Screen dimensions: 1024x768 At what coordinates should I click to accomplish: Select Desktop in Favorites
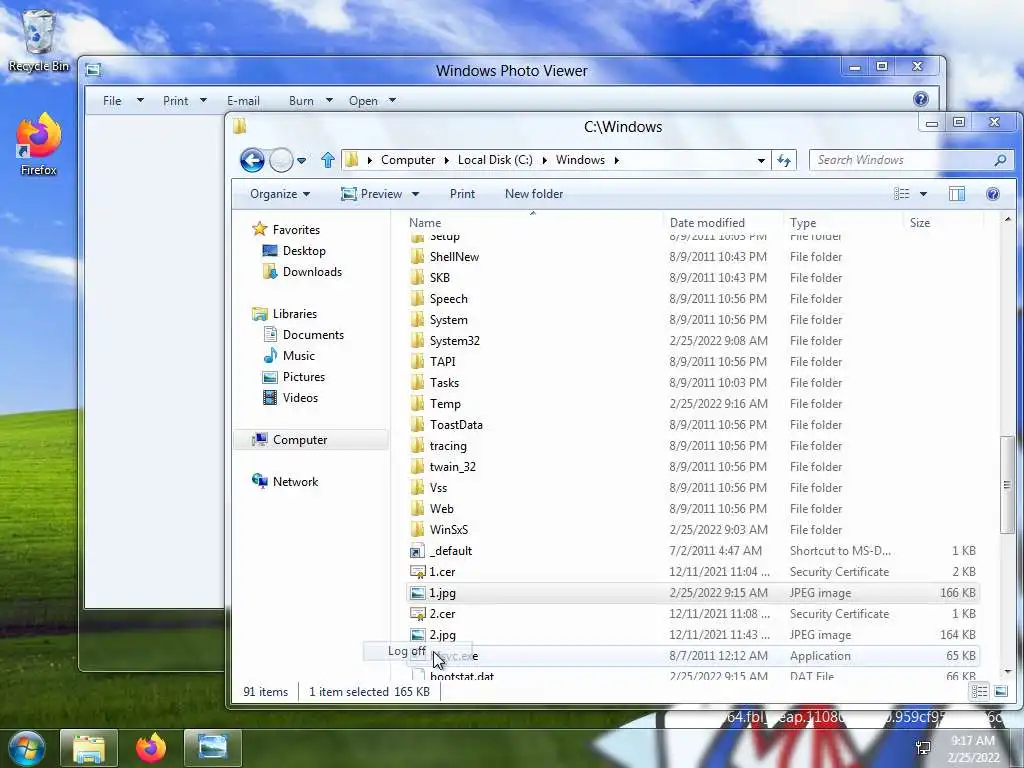point(304,251)
